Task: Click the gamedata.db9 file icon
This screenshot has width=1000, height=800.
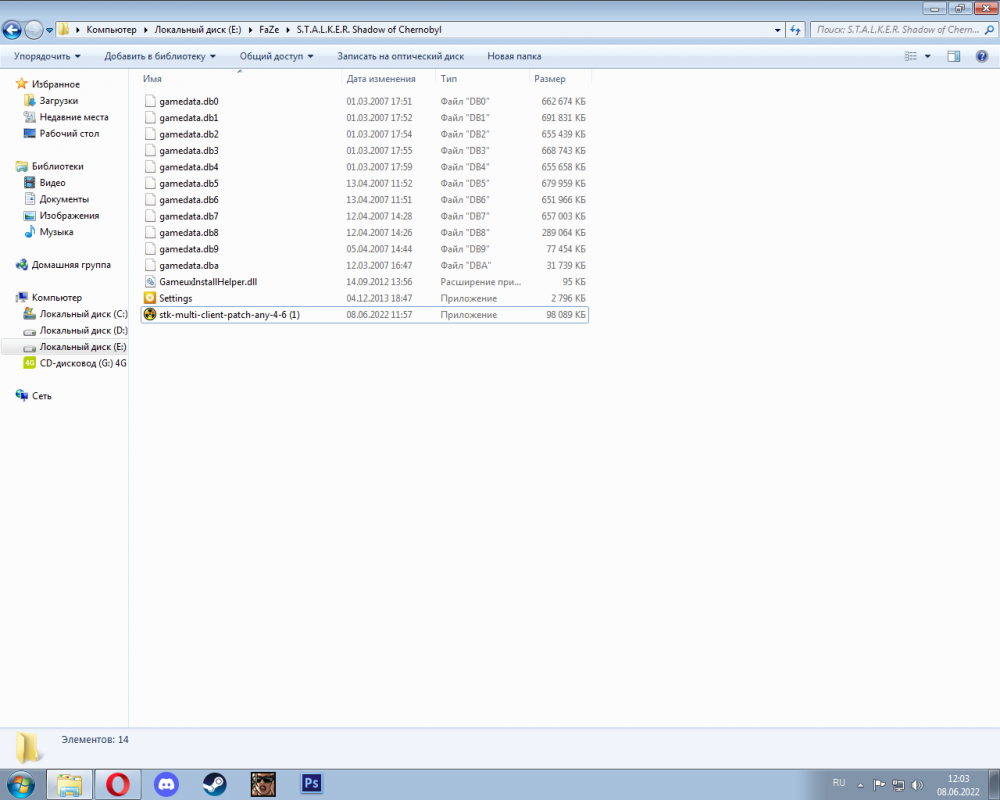Action: pyautogui.click(x=150, y=249)
